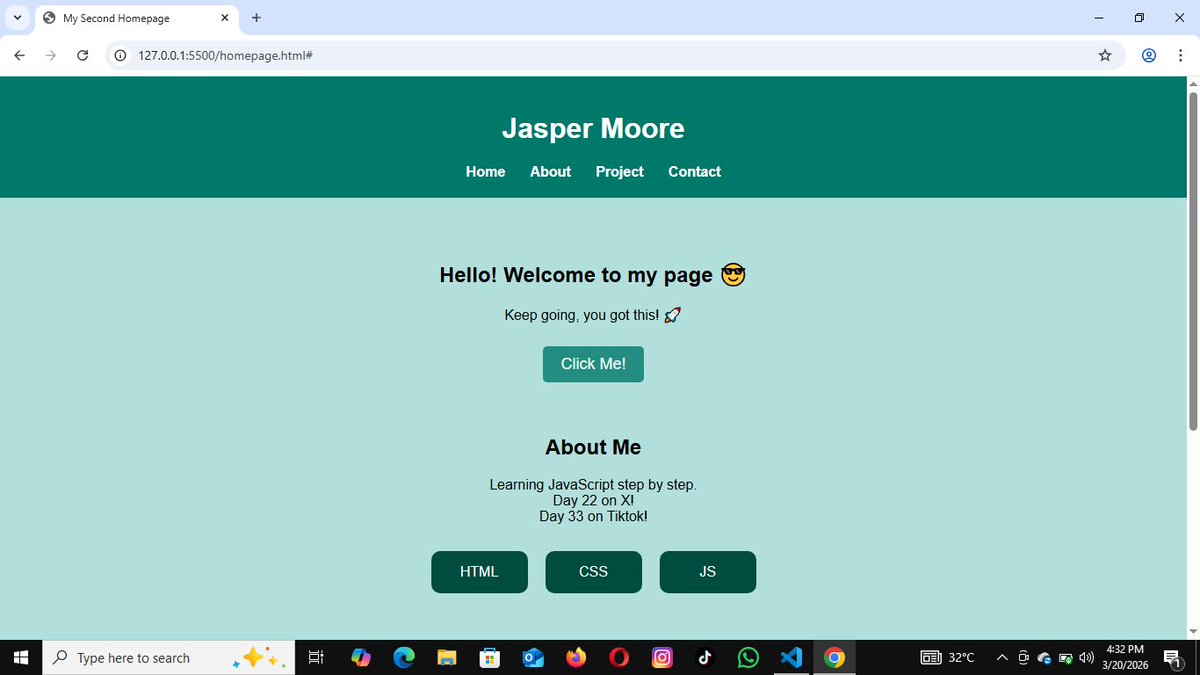Open Instagram from the taskbar
The width and height of the screenshot is (1200, 675).
coord(661,657)
